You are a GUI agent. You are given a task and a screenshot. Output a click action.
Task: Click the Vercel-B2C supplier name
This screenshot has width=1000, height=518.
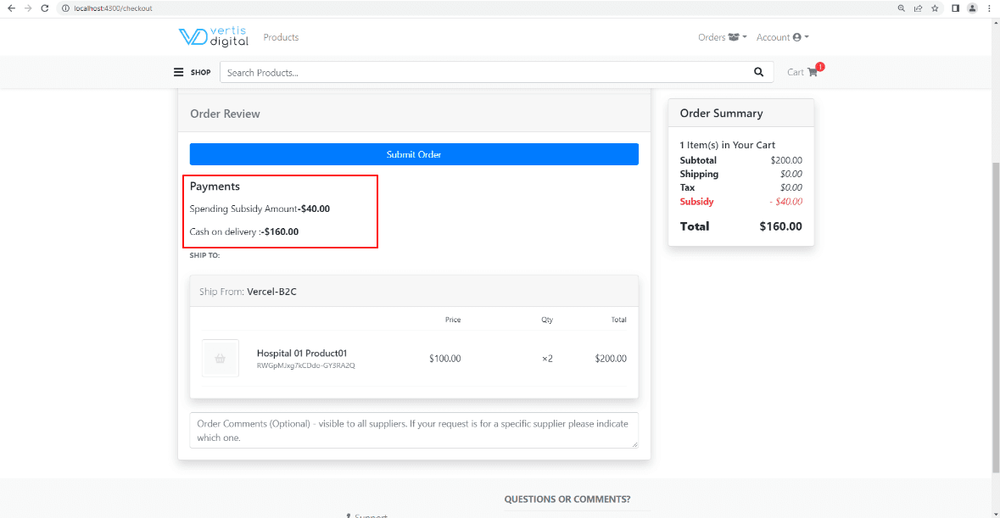click(x=272, y=292)
